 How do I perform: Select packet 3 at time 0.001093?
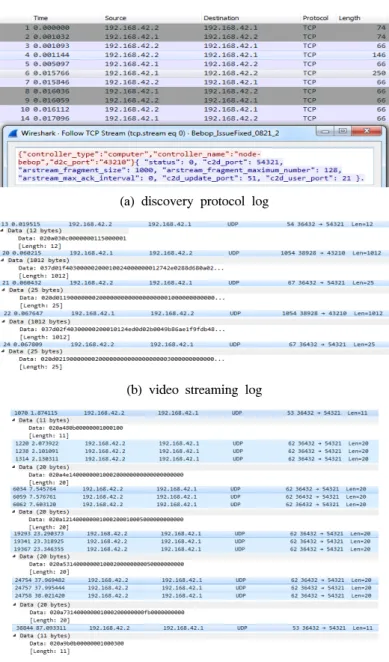pos(194,46)
